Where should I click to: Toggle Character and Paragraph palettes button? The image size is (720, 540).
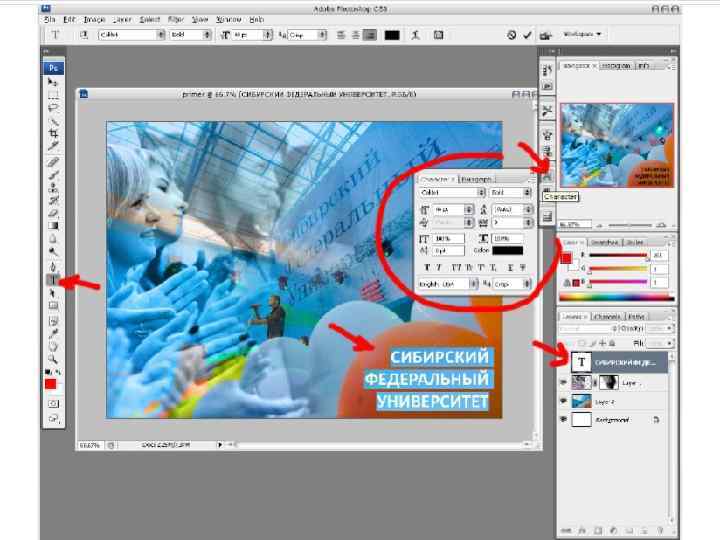pyautogui.click(x=439, y=35)
